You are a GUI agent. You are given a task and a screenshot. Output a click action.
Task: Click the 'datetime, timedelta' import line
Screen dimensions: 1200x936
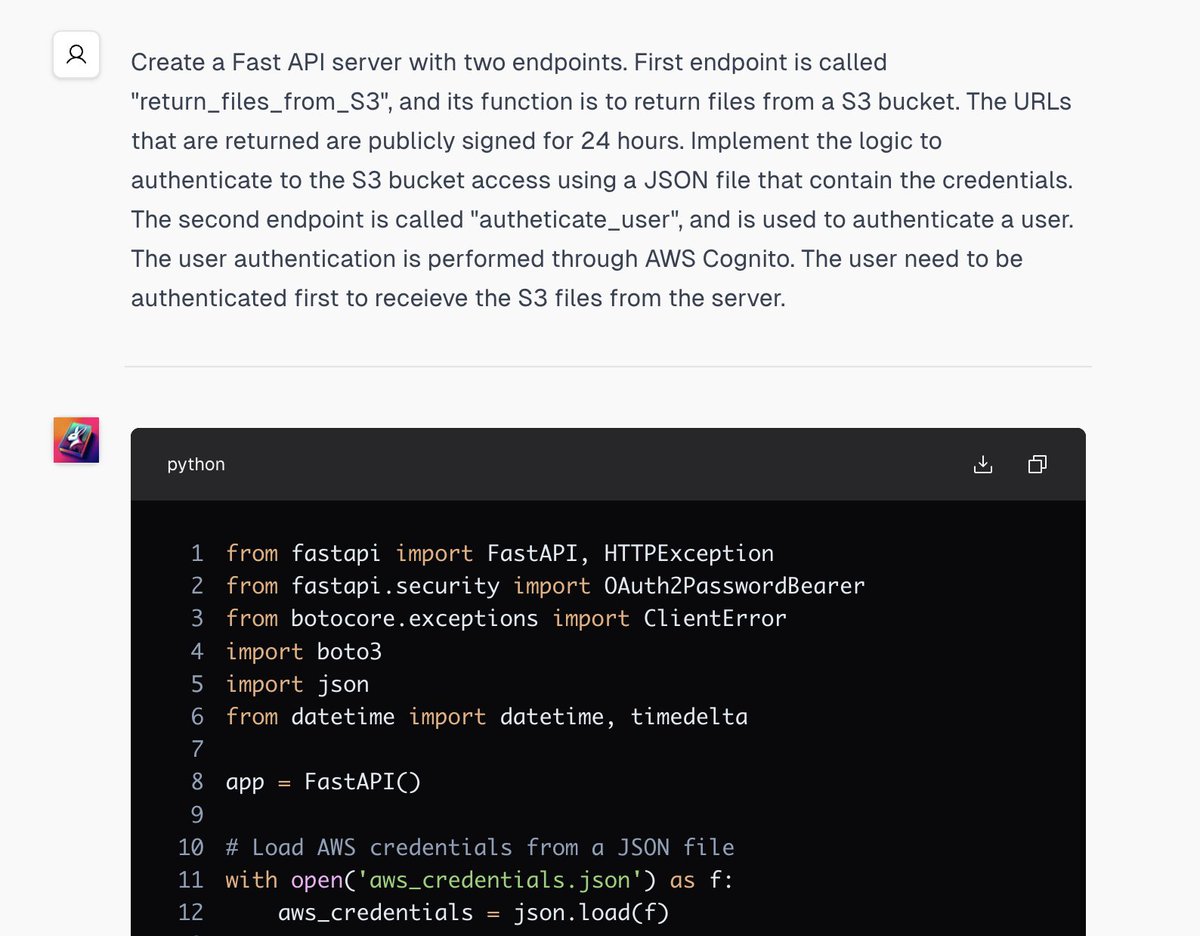coord(487,717)
